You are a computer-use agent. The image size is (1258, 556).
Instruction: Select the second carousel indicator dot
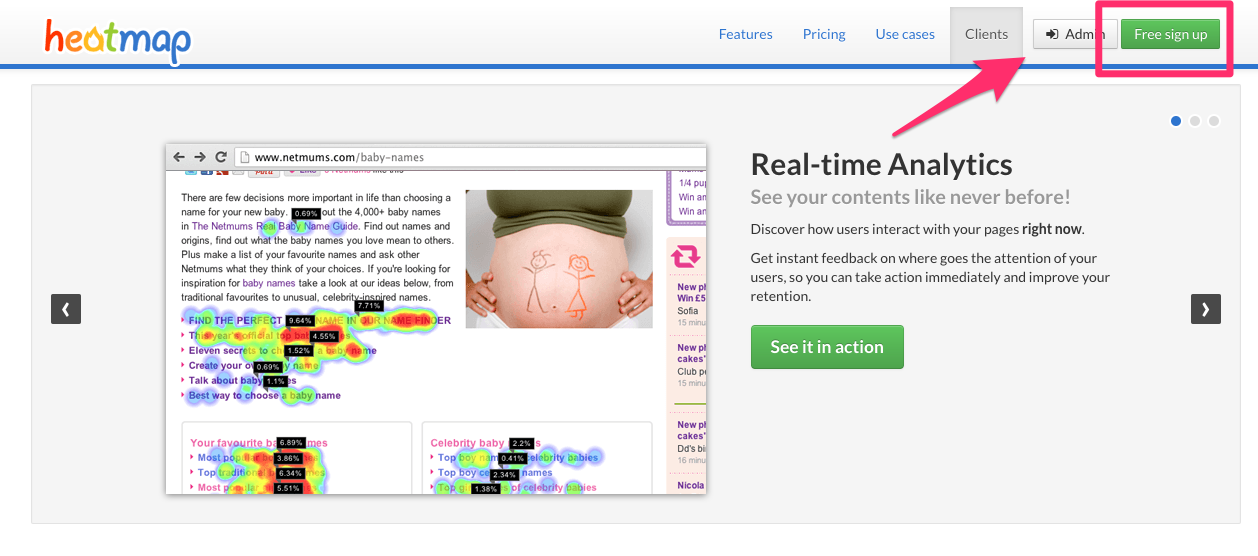pyautogui.click(x=1195, y=121)
